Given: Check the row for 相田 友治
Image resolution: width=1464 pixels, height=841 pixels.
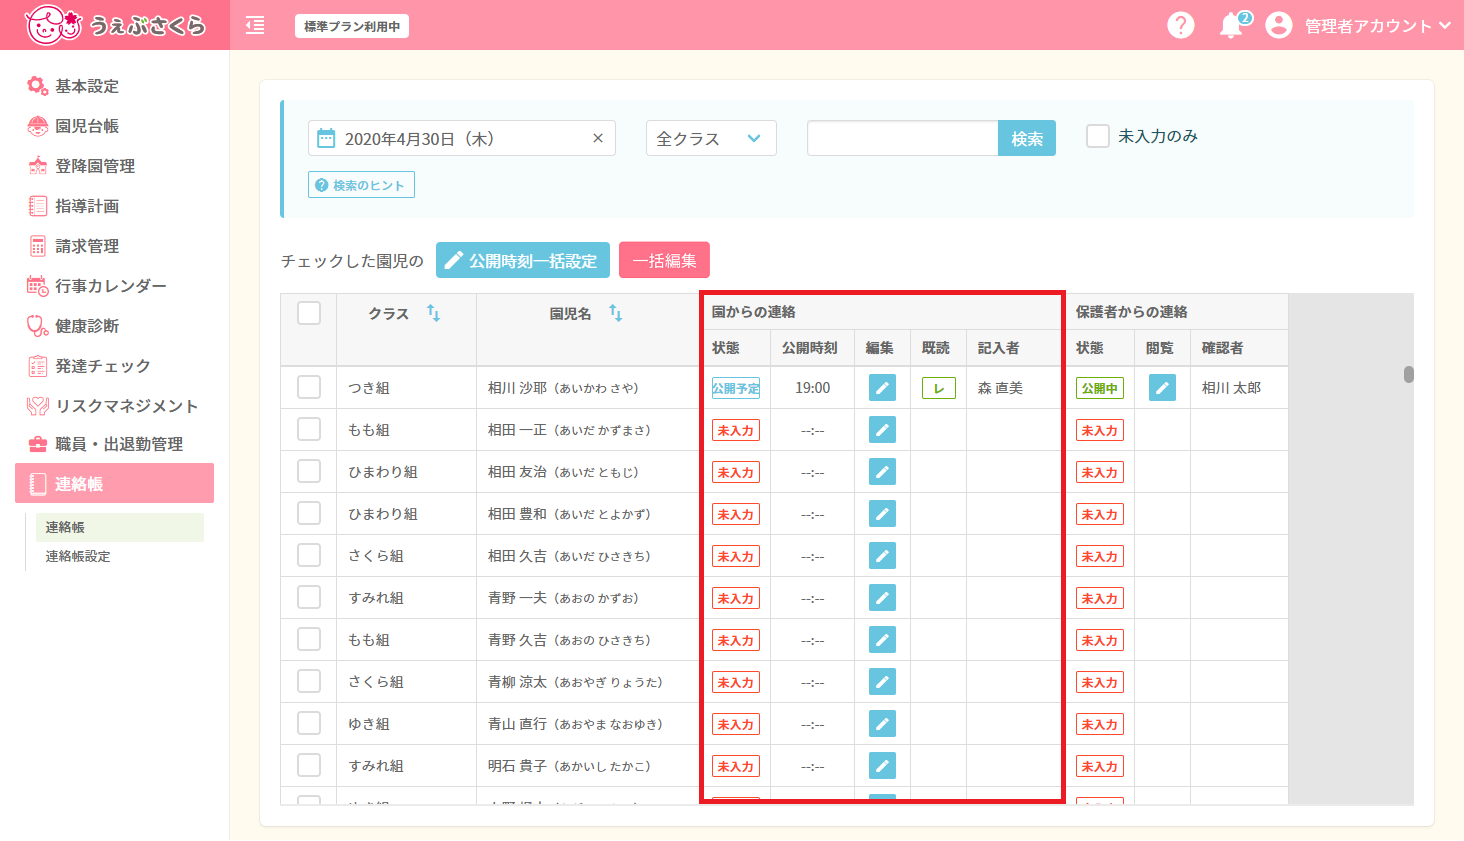Looking at the screenshot, I should point(309,471).
